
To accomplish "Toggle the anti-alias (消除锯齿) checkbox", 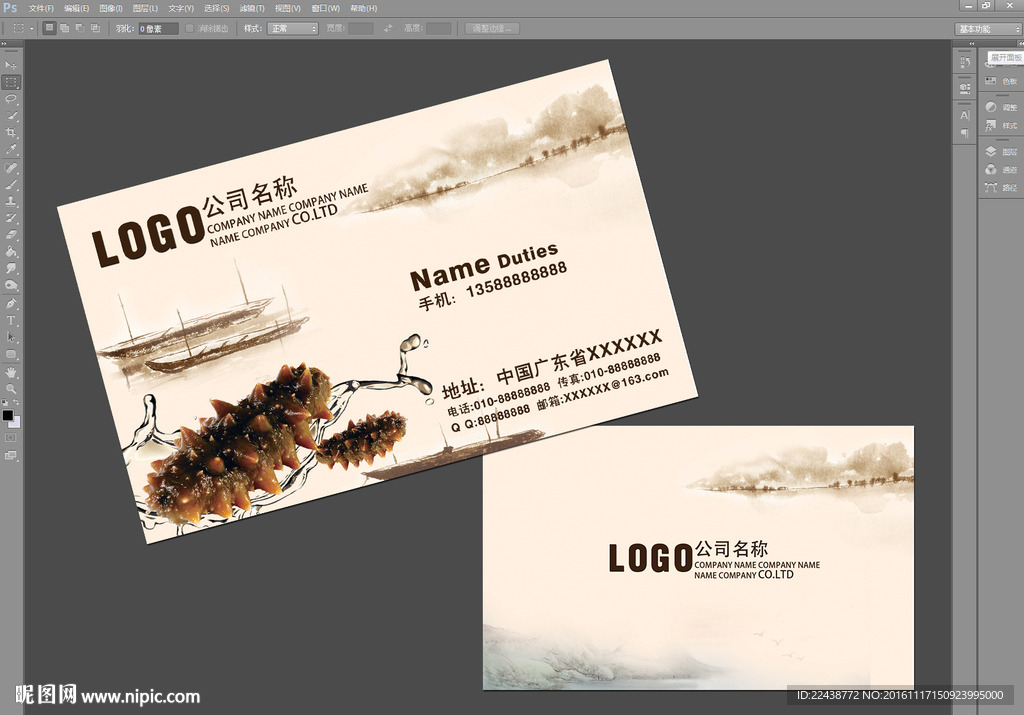I will (189, 29).
